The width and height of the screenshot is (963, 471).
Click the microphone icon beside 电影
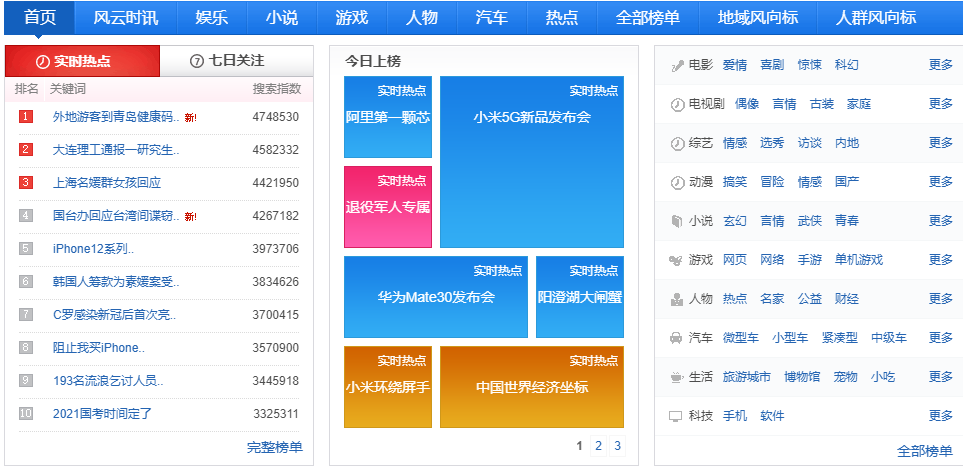[676, 66]
